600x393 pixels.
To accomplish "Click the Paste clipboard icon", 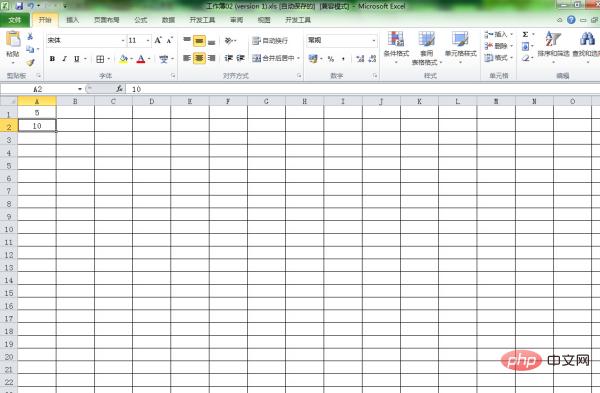I will point(13,40).
